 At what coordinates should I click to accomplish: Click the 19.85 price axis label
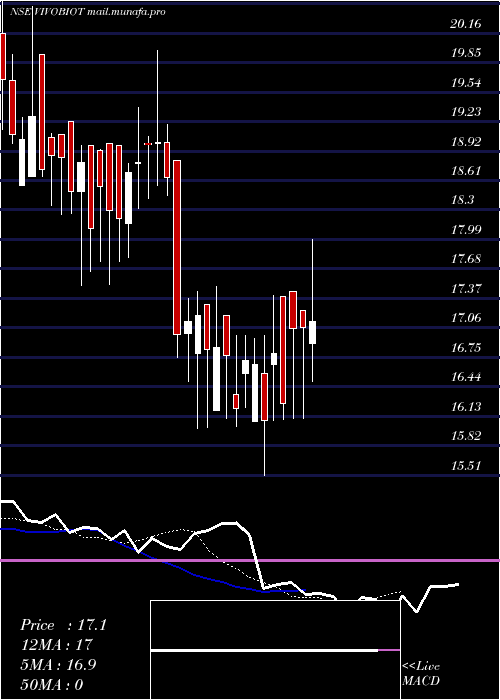pos(466,54)
